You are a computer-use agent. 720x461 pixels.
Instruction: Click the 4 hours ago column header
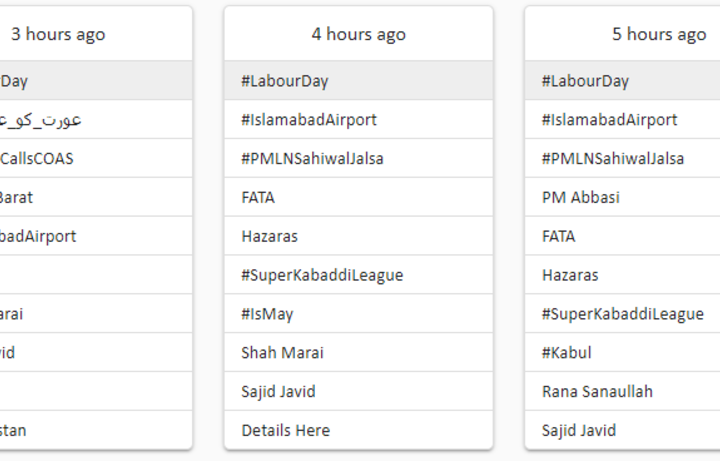[x=359, y=34]
